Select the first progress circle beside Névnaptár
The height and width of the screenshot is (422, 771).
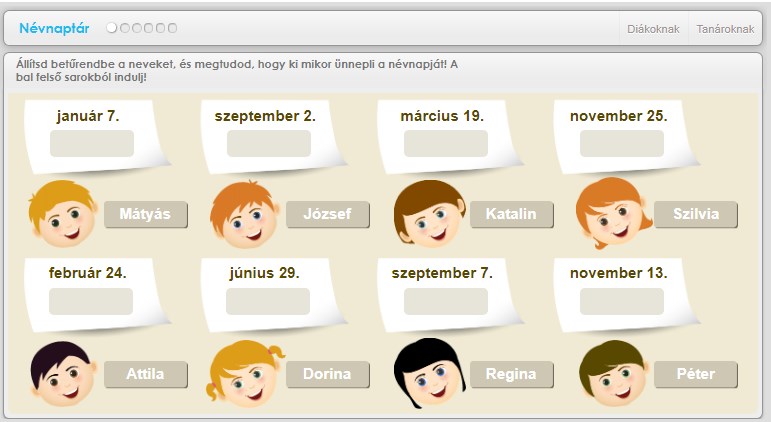[112, 28]
